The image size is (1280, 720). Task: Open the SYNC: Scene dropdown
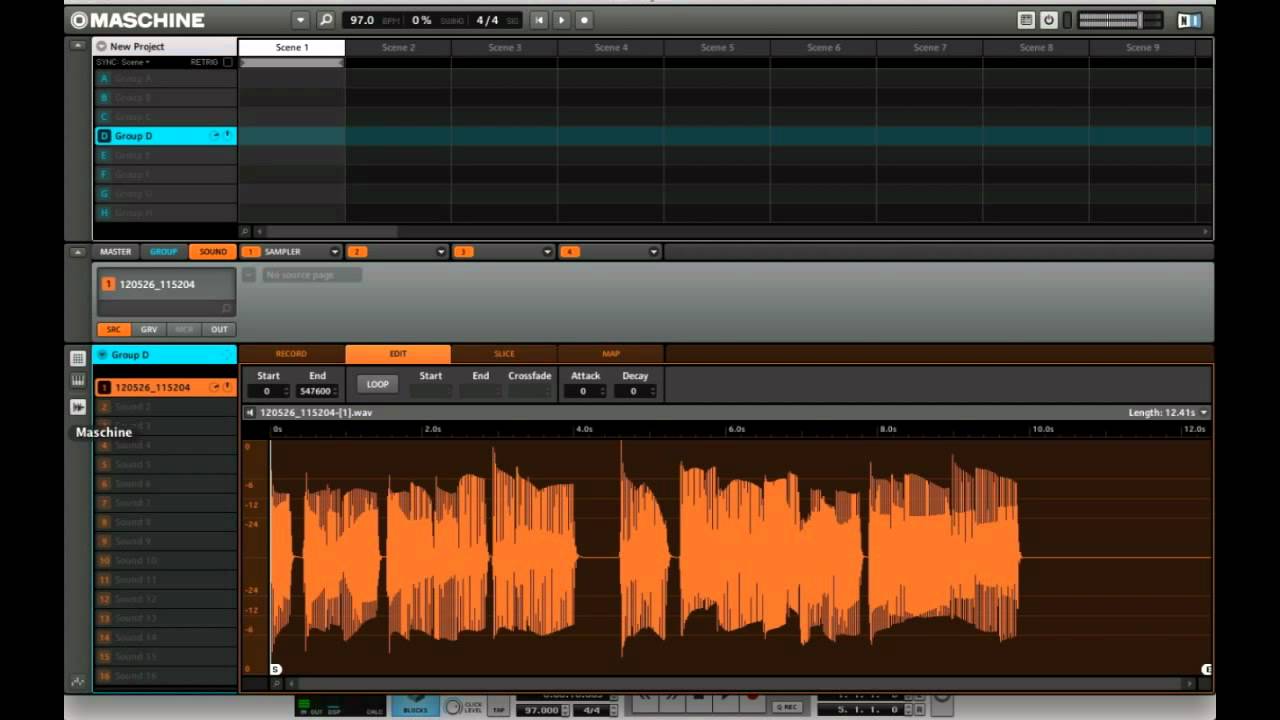(123, 62)
